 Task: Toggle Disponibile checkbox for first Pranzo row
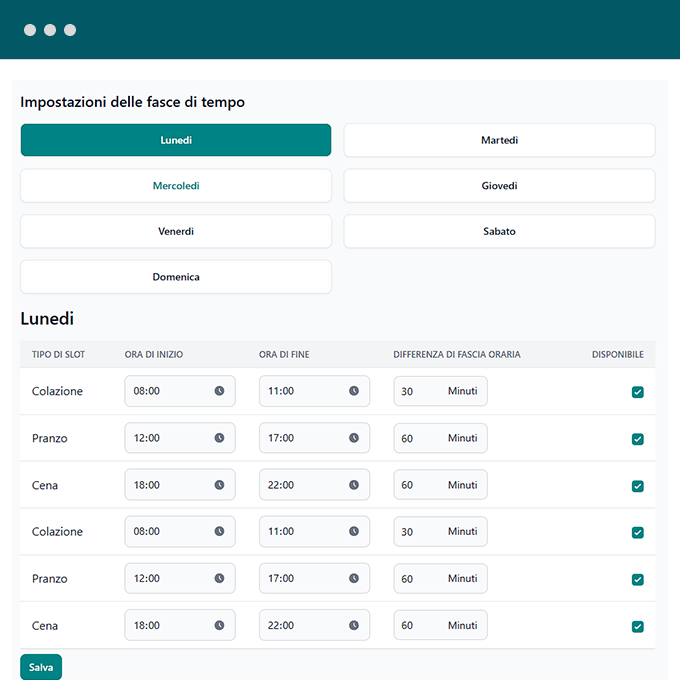click(x=637, y=439)
